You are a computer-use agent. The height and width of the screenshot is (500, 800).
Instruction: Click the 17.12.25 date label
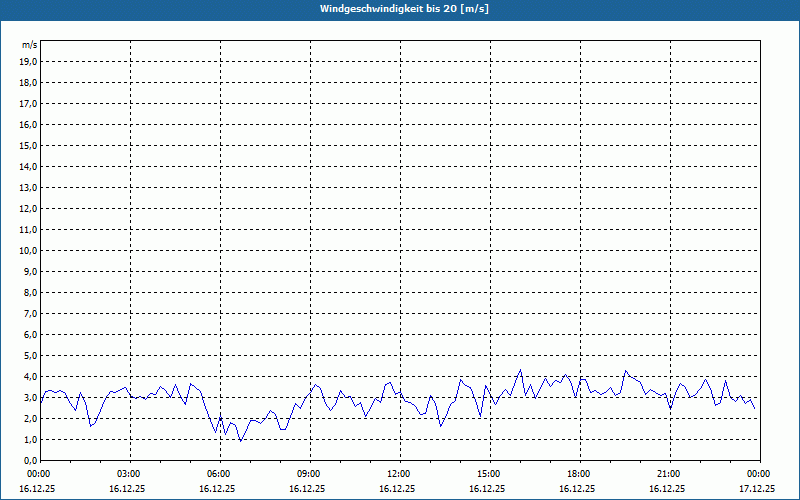click(757, 489)
